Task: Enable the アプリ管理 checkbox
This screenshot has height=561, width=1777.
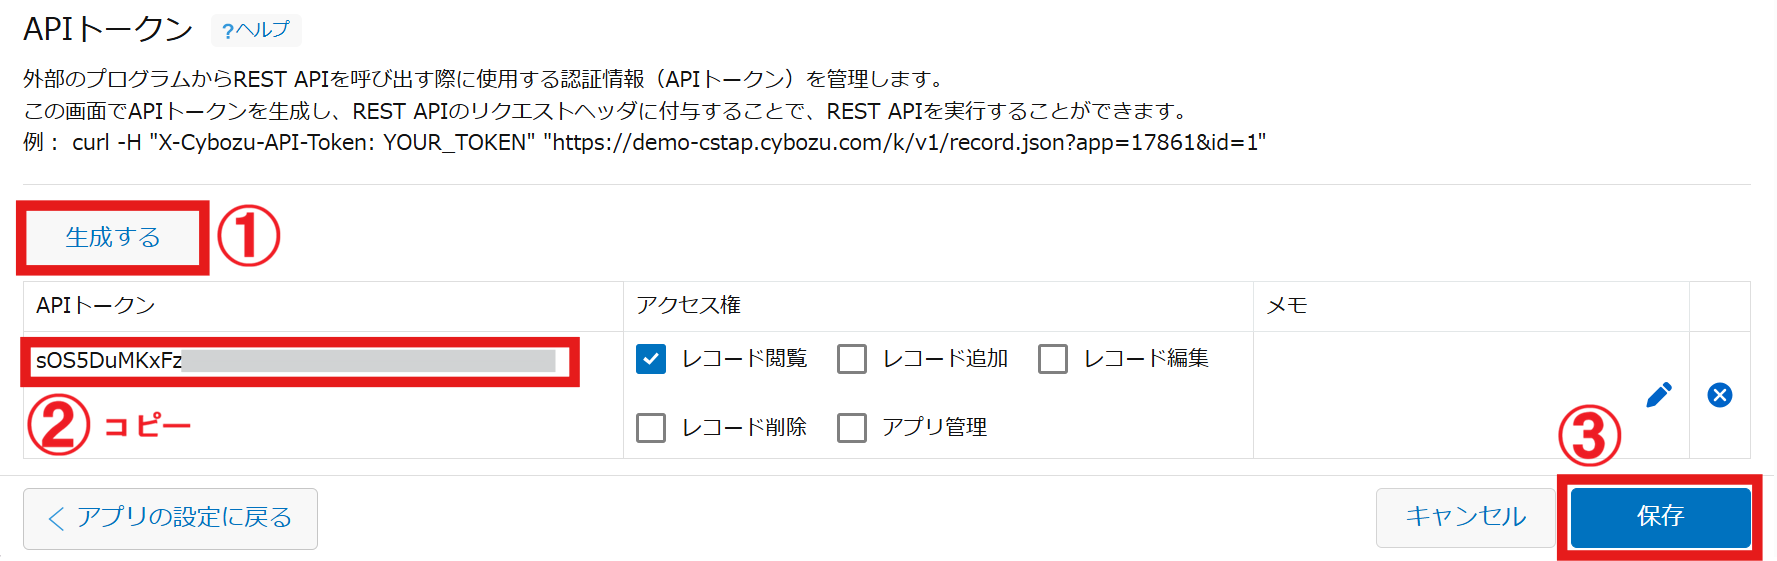Action: click(852, 428)
